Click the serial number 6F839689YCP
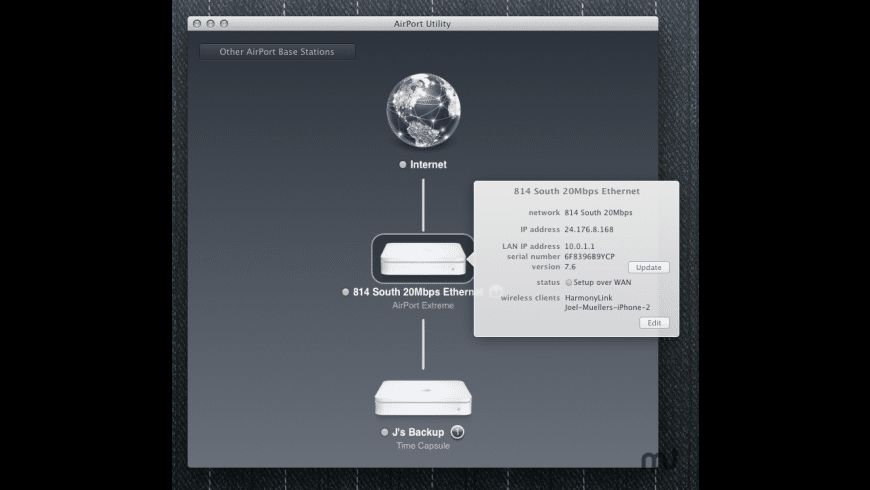The width and height of the screenshot is (870, 490). point(589,256)
